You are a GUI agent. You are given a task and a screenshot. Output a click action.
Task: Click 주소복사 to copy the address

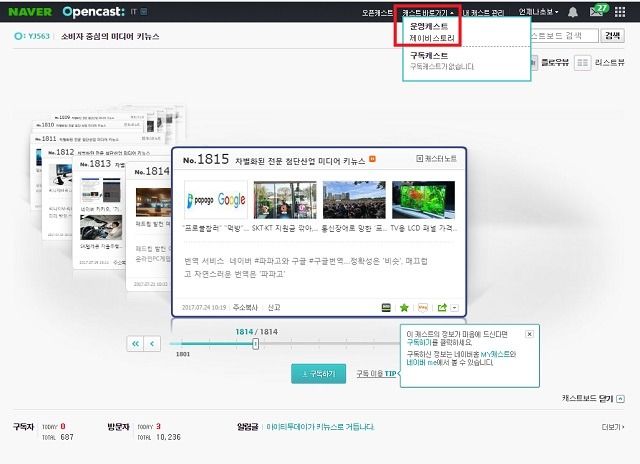(x=245, y=307)
